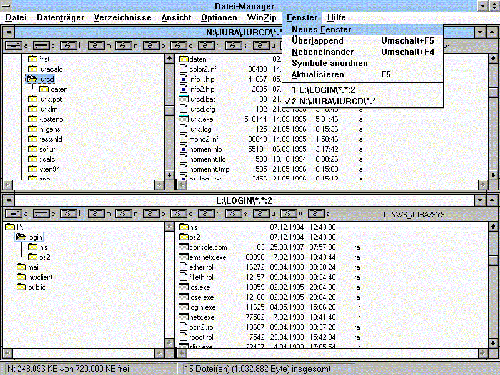Image resolution: width=500 pixels, height=375 pixels.
Task: Open the Verzeichnisse menu
Action: click(122, 17)
